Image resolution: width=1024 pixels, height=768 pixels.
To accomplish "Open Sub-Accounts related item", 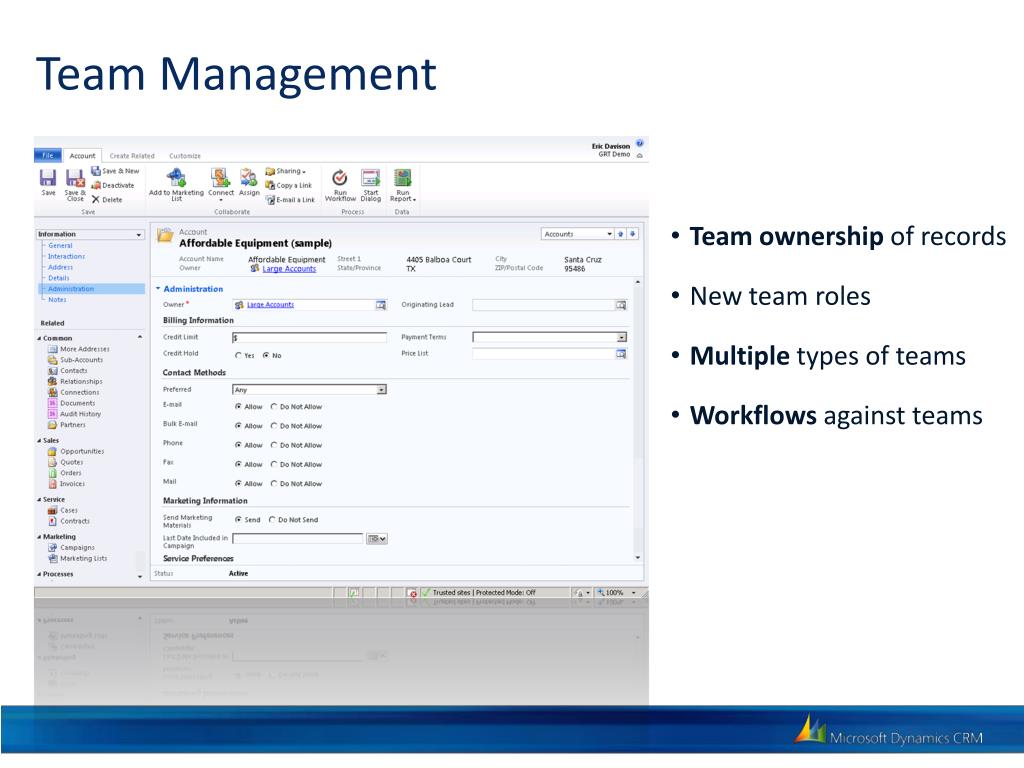I will (x=74, y=360).
